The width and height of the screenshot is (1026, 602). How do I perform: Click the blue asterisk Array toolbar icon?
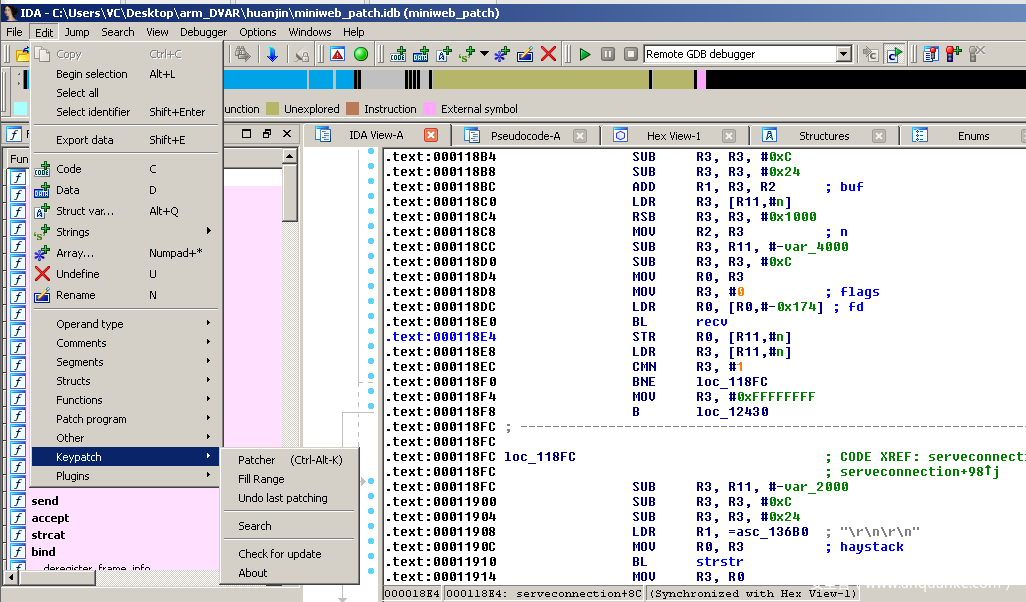(502, 54)
